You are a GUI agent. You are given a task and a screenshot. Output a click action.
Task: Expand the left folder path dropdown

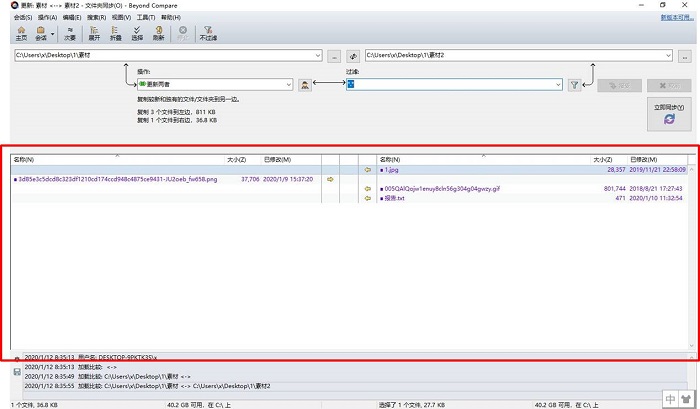tap(319, 56)
